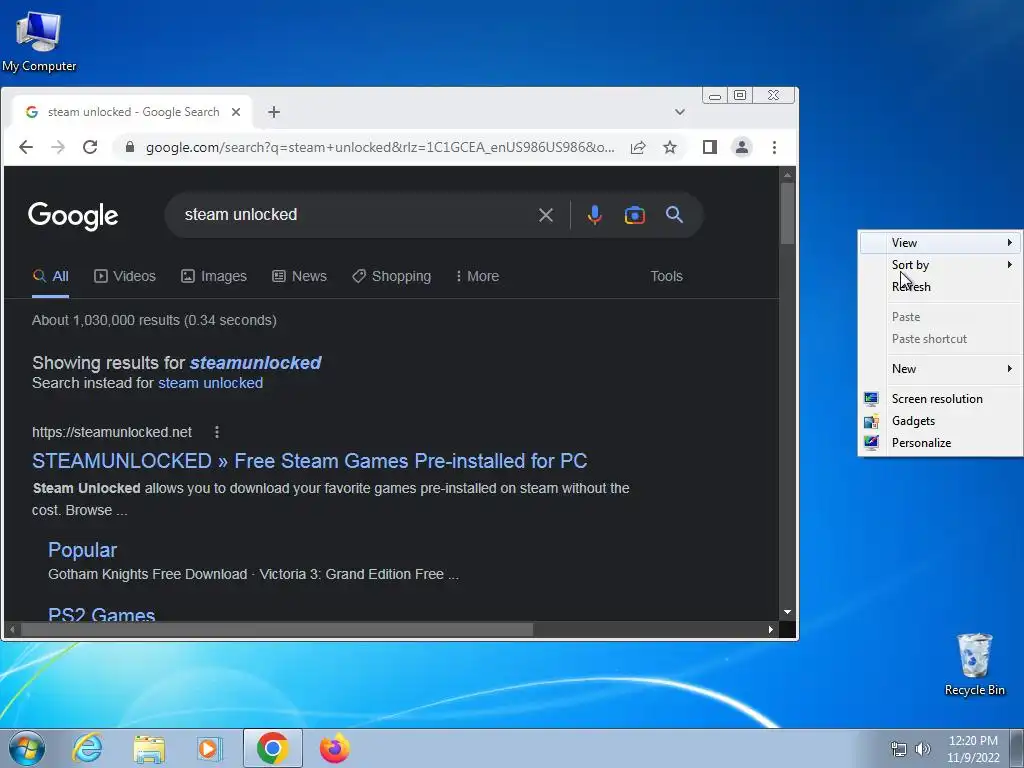Choose Personalize in context menu

point(940,443)
